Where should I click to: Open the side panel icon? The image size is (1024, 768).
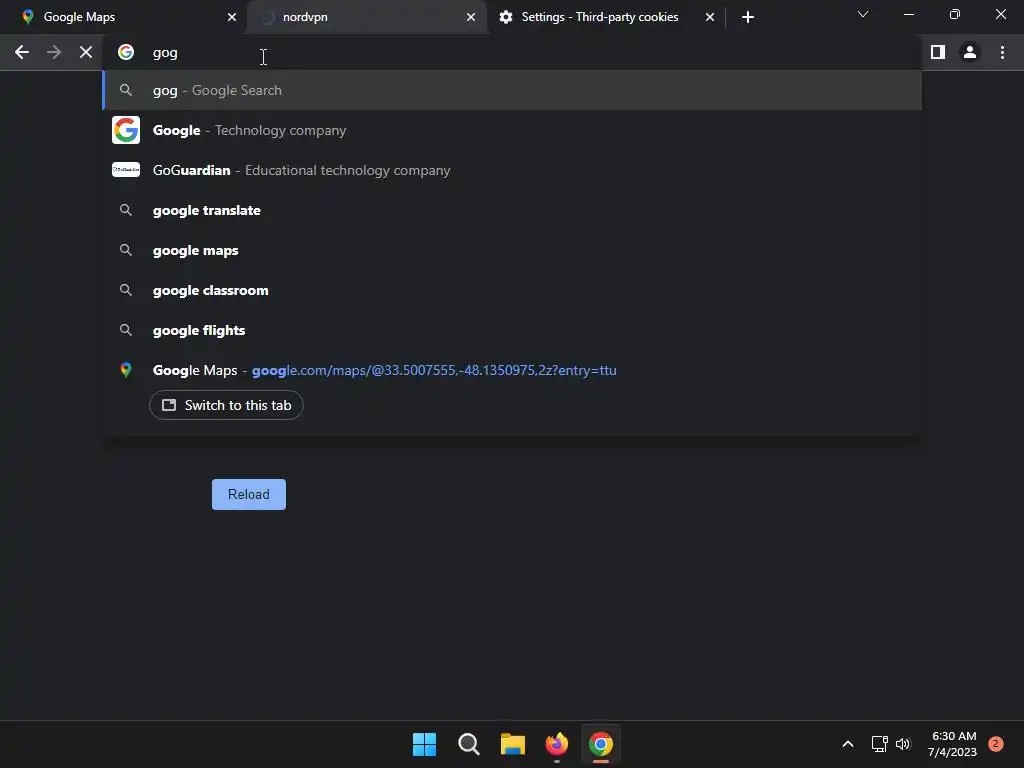pyautogui.click(x=938, y=52)
